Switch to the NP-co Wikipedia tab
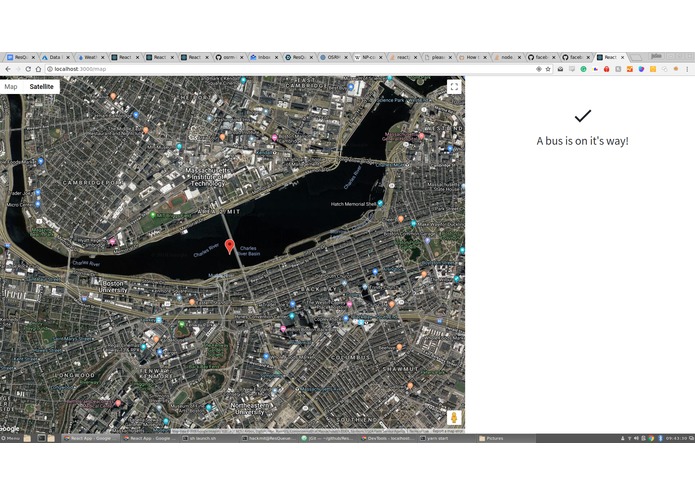Viewport: 695px width, 494px height. tap(368, 57)
